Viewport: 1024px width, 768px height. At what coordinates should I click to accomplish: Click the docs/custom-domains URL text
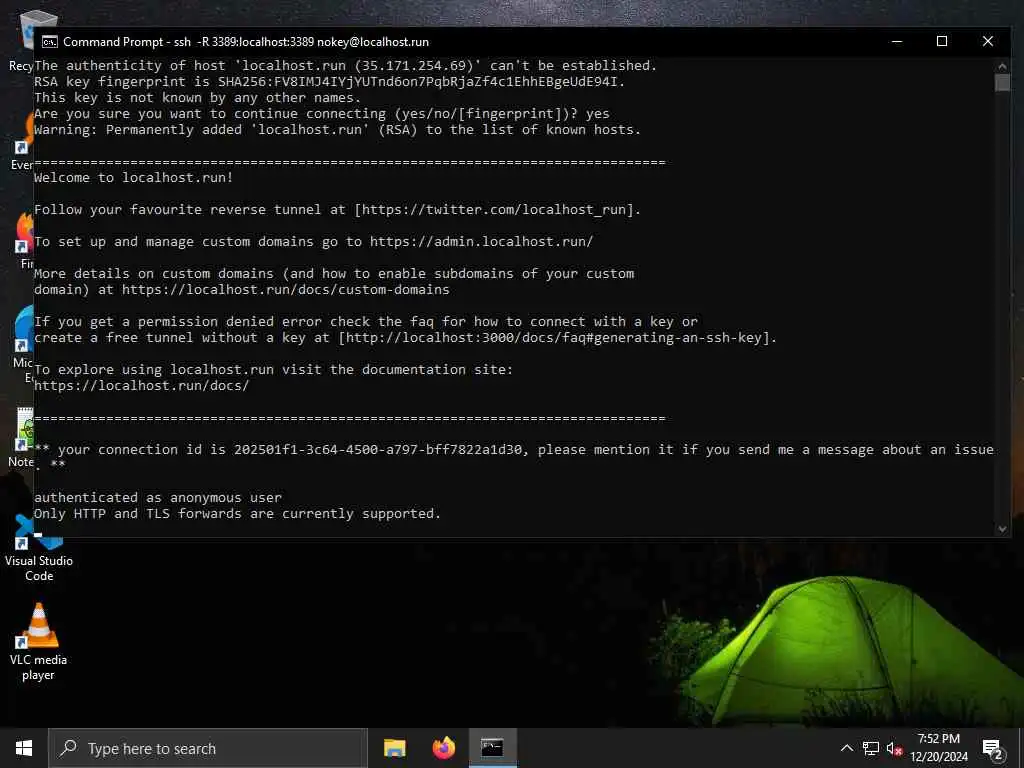285,289
